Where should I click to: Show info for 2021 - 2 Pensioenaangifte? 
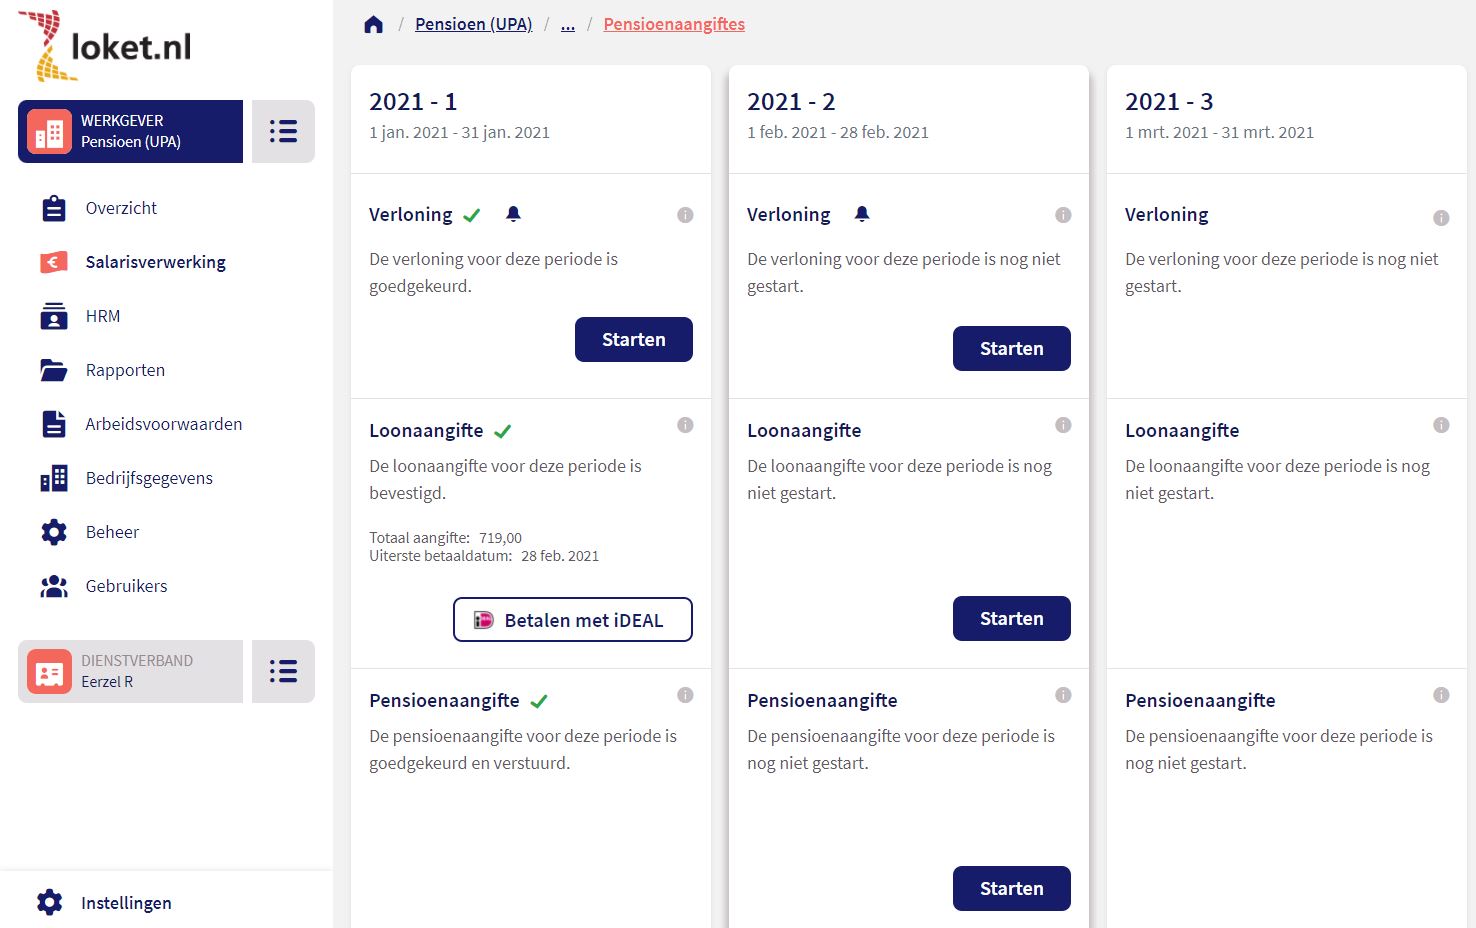coord(1063,695)
